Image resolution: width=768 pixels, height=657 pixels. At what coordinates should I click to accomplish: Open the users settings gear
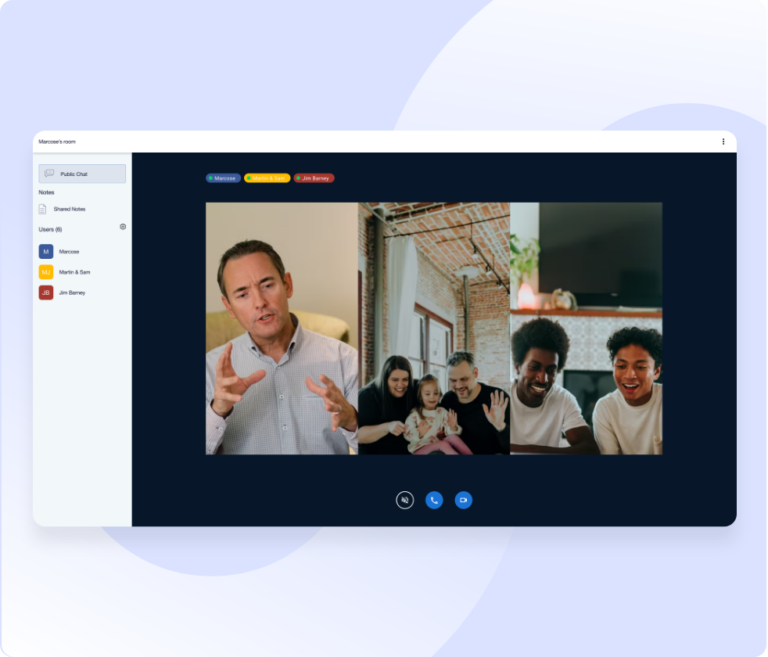[x=123, y=227]
